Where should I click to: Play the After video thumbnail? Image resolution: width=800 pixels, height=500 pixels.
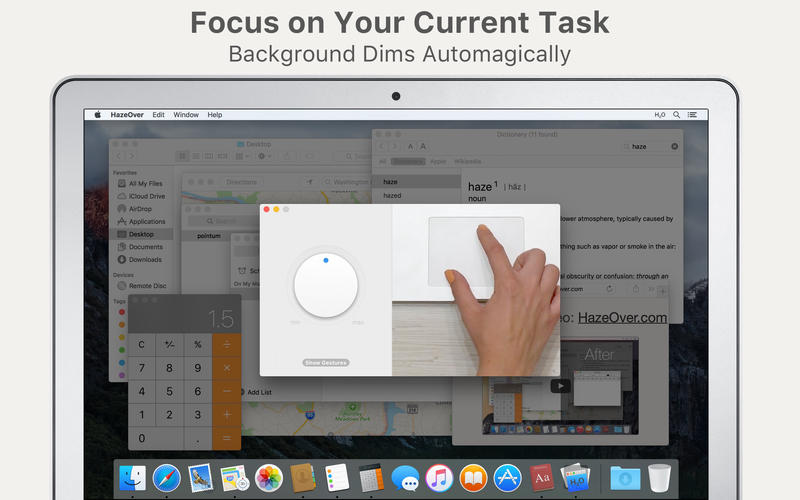point(560,386)
